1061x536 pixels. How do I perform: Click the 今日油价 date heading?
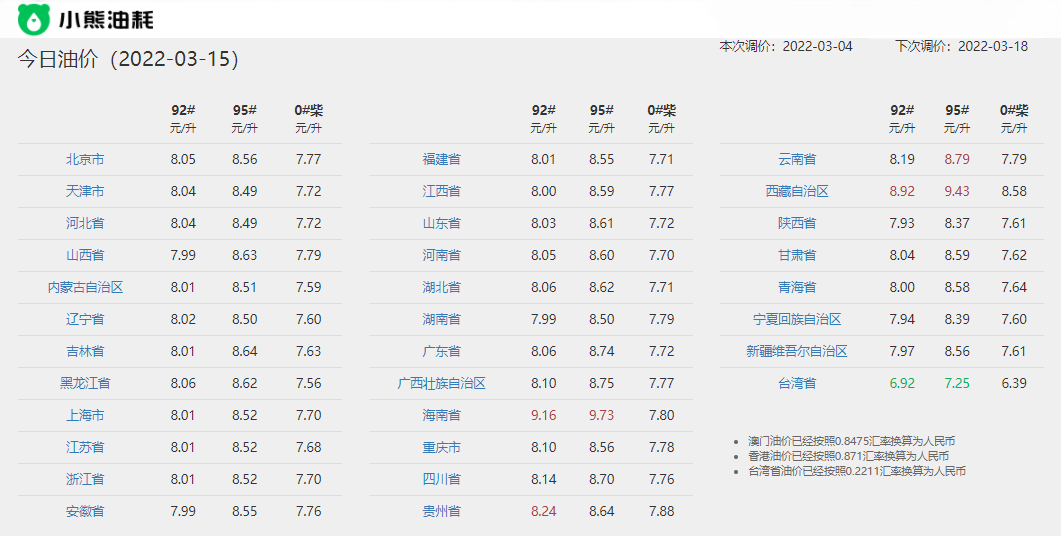coord(129,59)
